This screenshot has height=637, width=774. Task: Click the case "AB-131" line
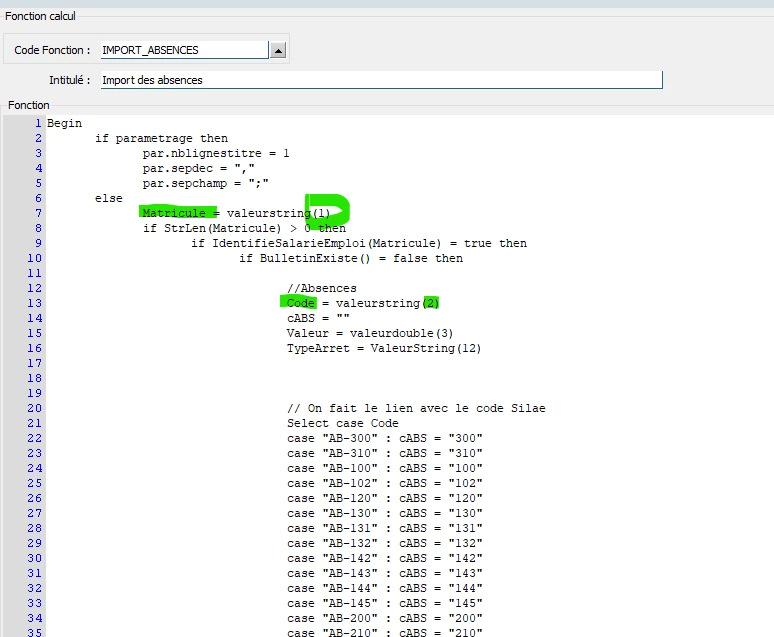tap(385, 528)
